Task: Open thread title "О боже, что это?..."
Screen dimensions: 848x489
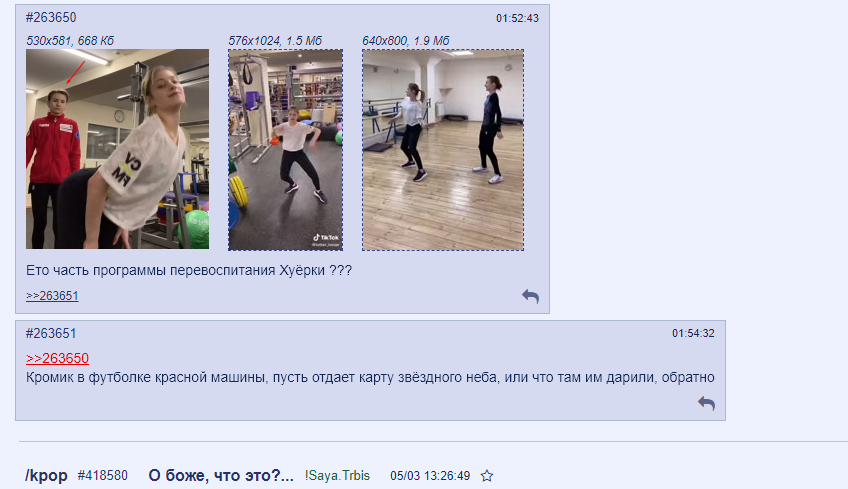Action: (221, 475)
